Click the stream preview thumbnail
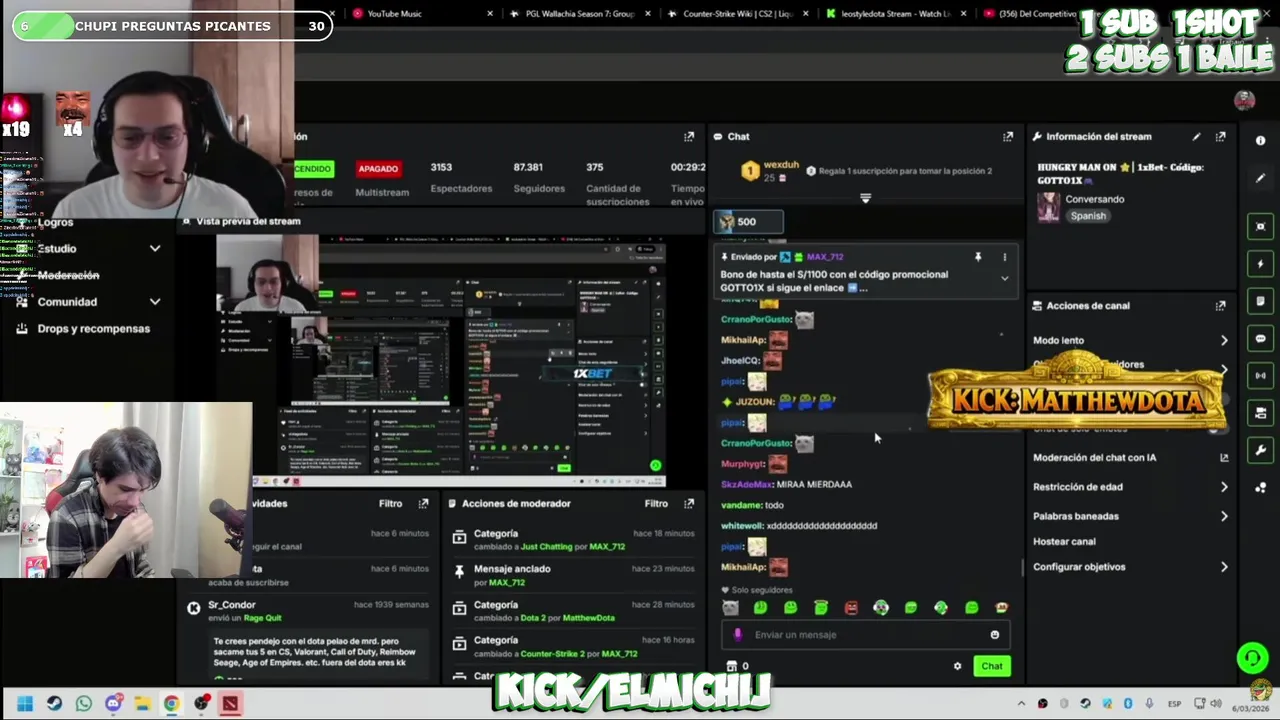Screen dimensions: 1280x720 pos(441,361)
